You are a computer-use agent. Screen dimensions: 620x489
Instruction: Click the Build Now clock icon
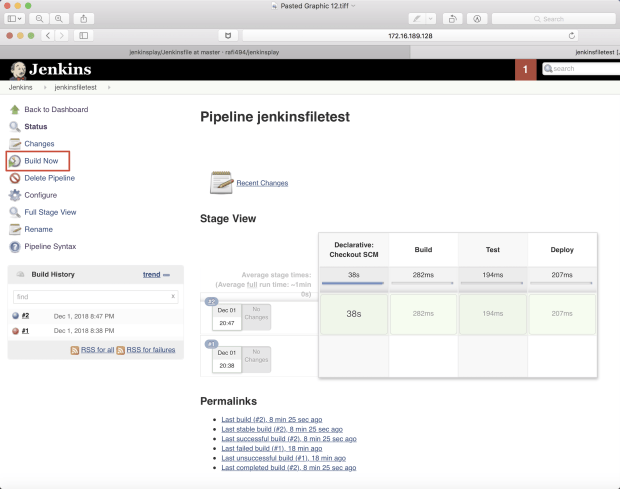[15, 161]
